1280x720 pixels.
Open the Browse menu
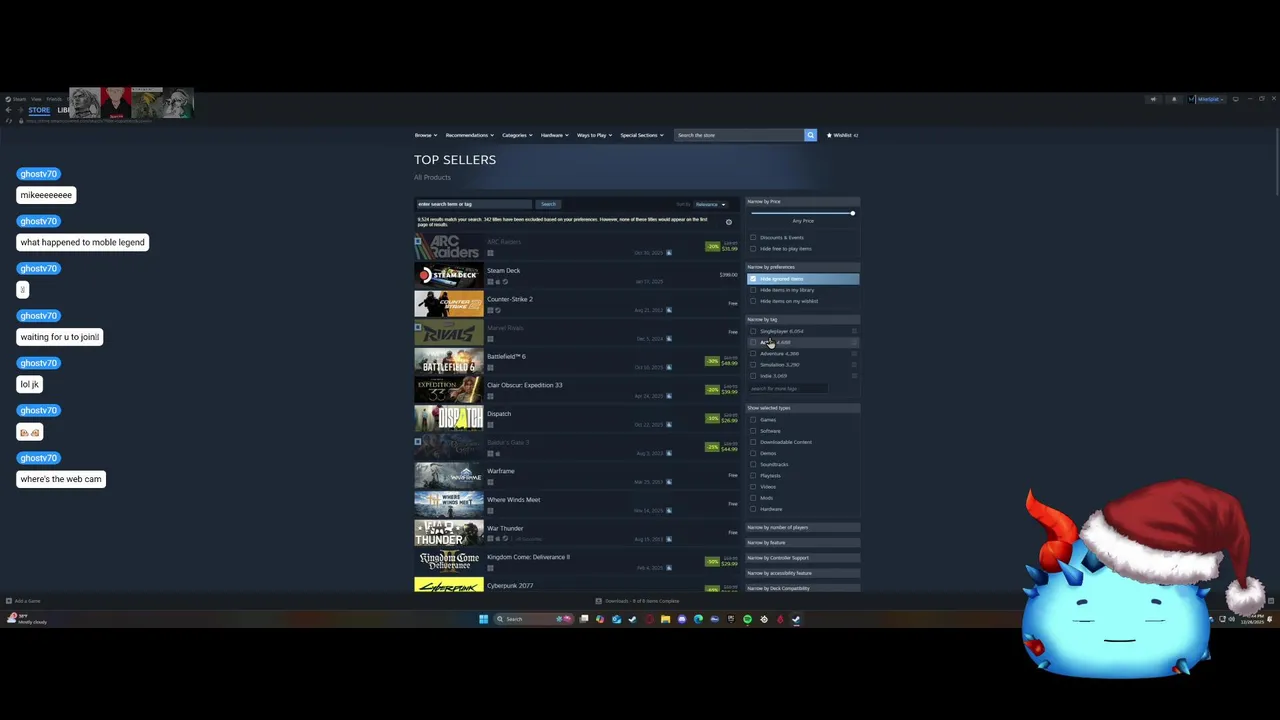pos(425,135)
